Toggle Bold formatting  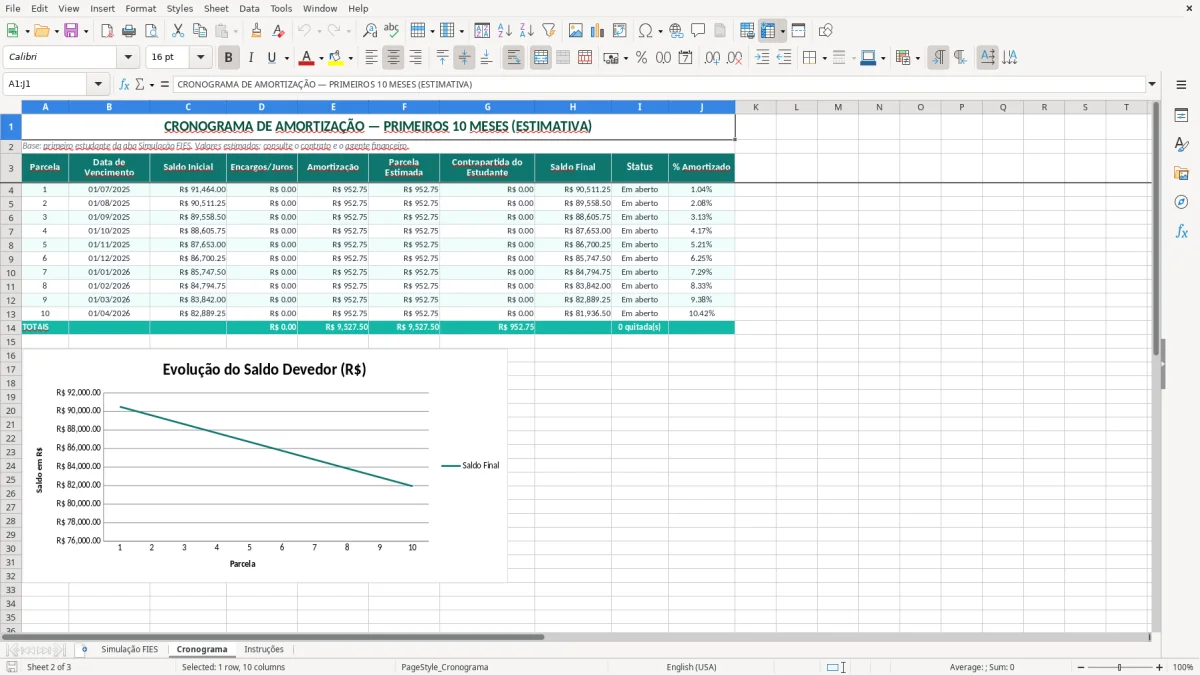[228, 58]
